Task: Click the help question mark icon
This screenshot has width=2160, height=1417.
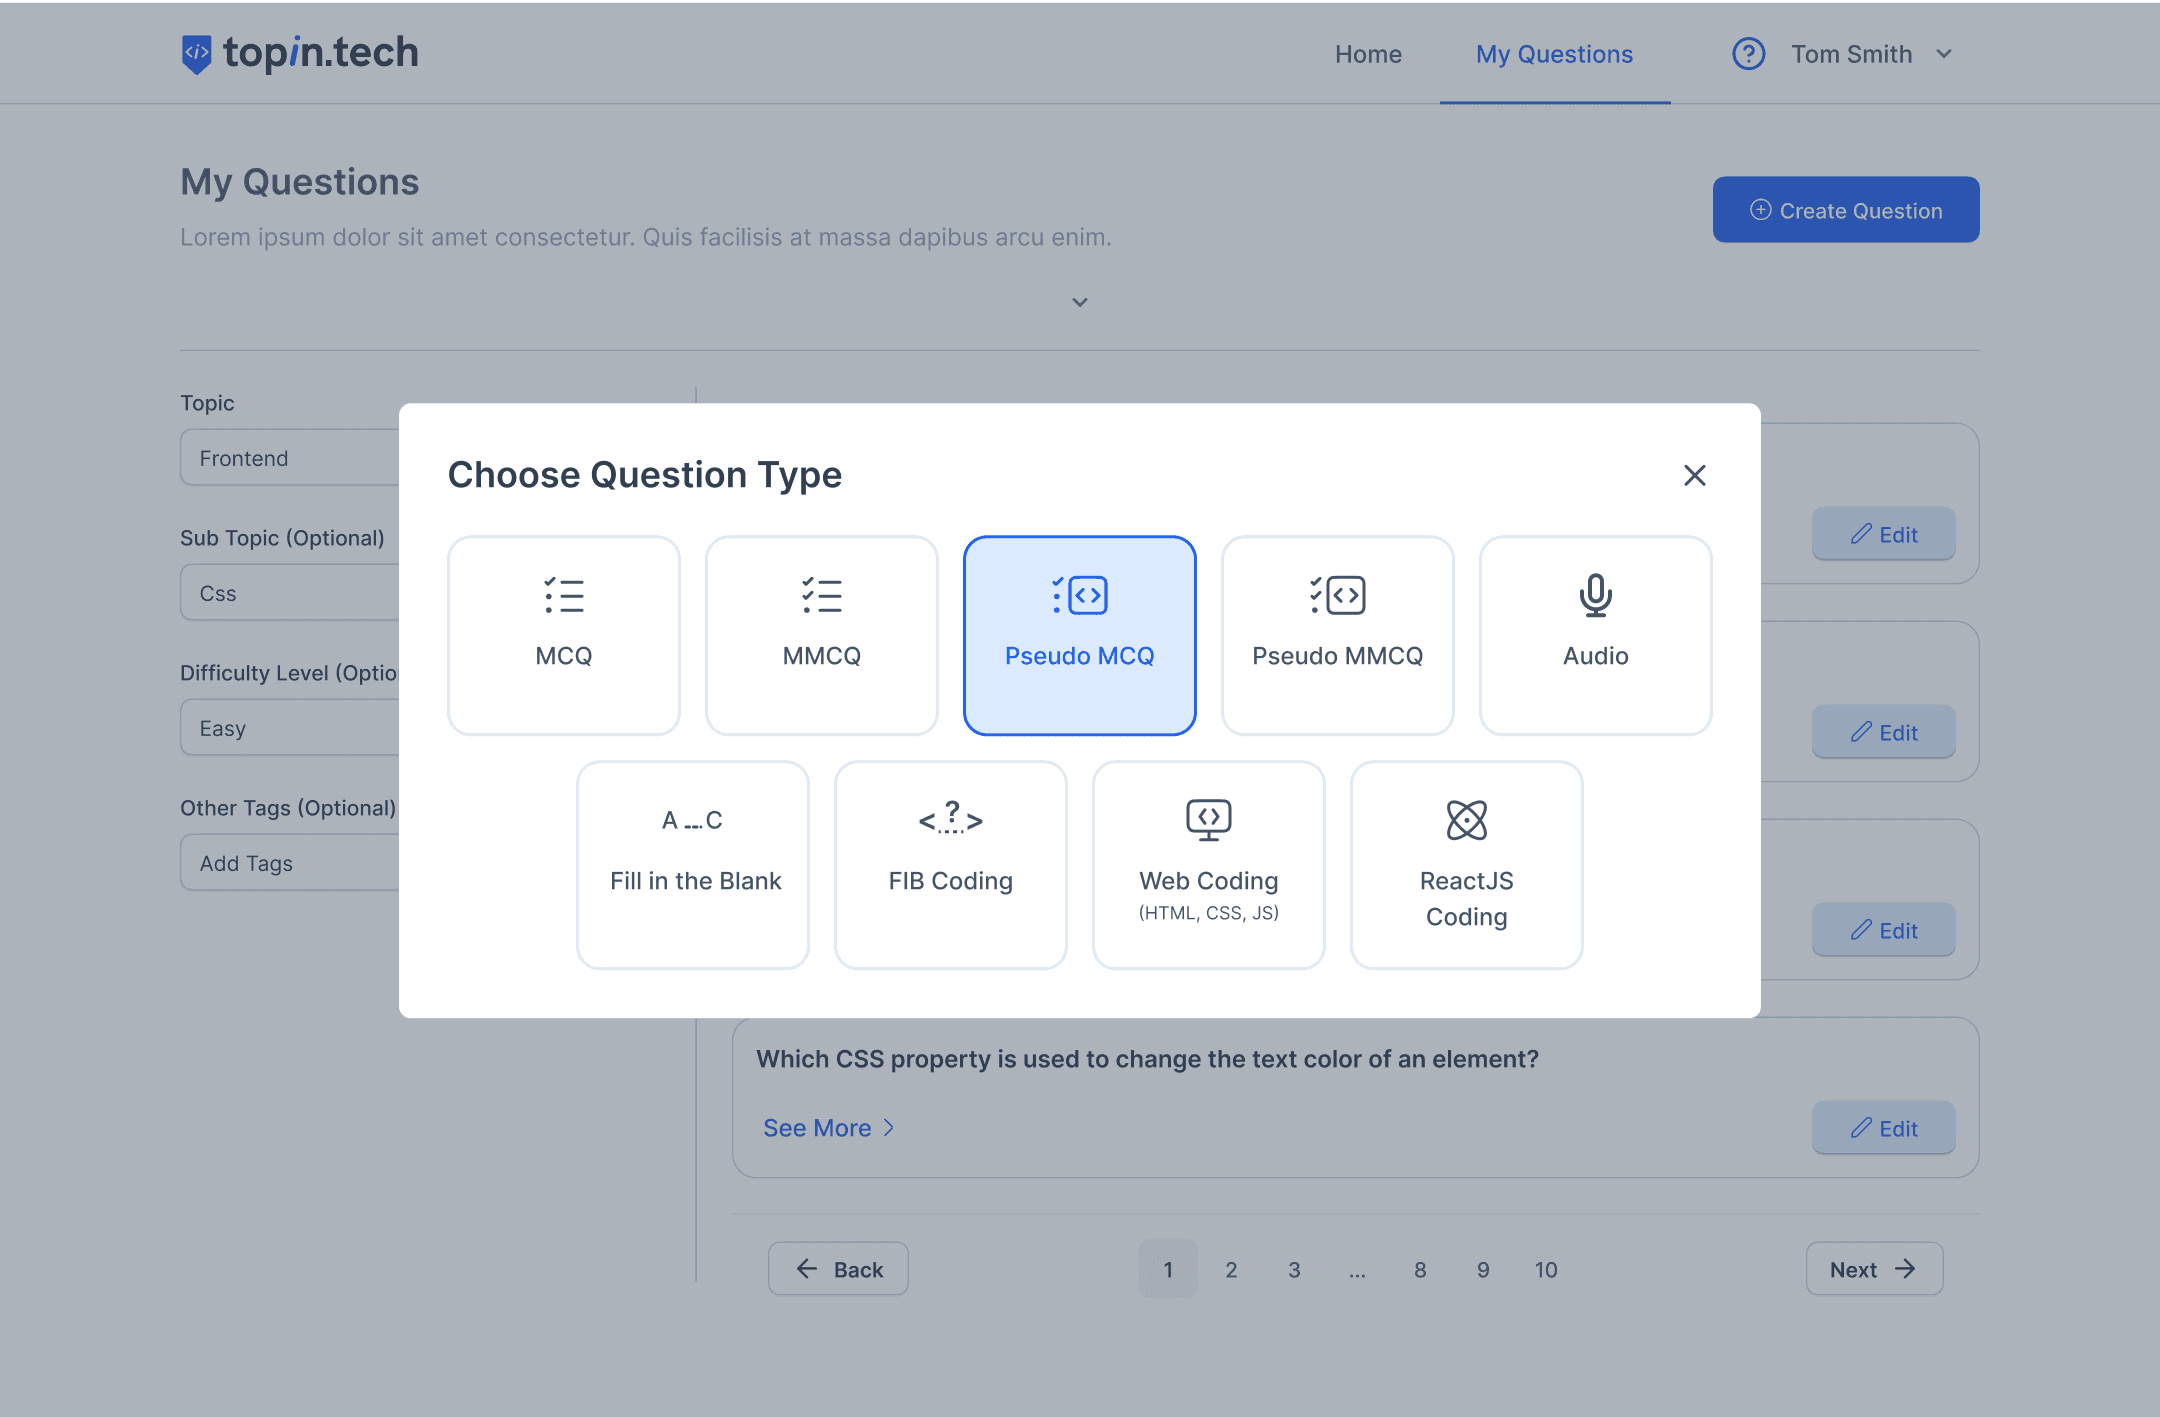Action: pos(1748,54)
